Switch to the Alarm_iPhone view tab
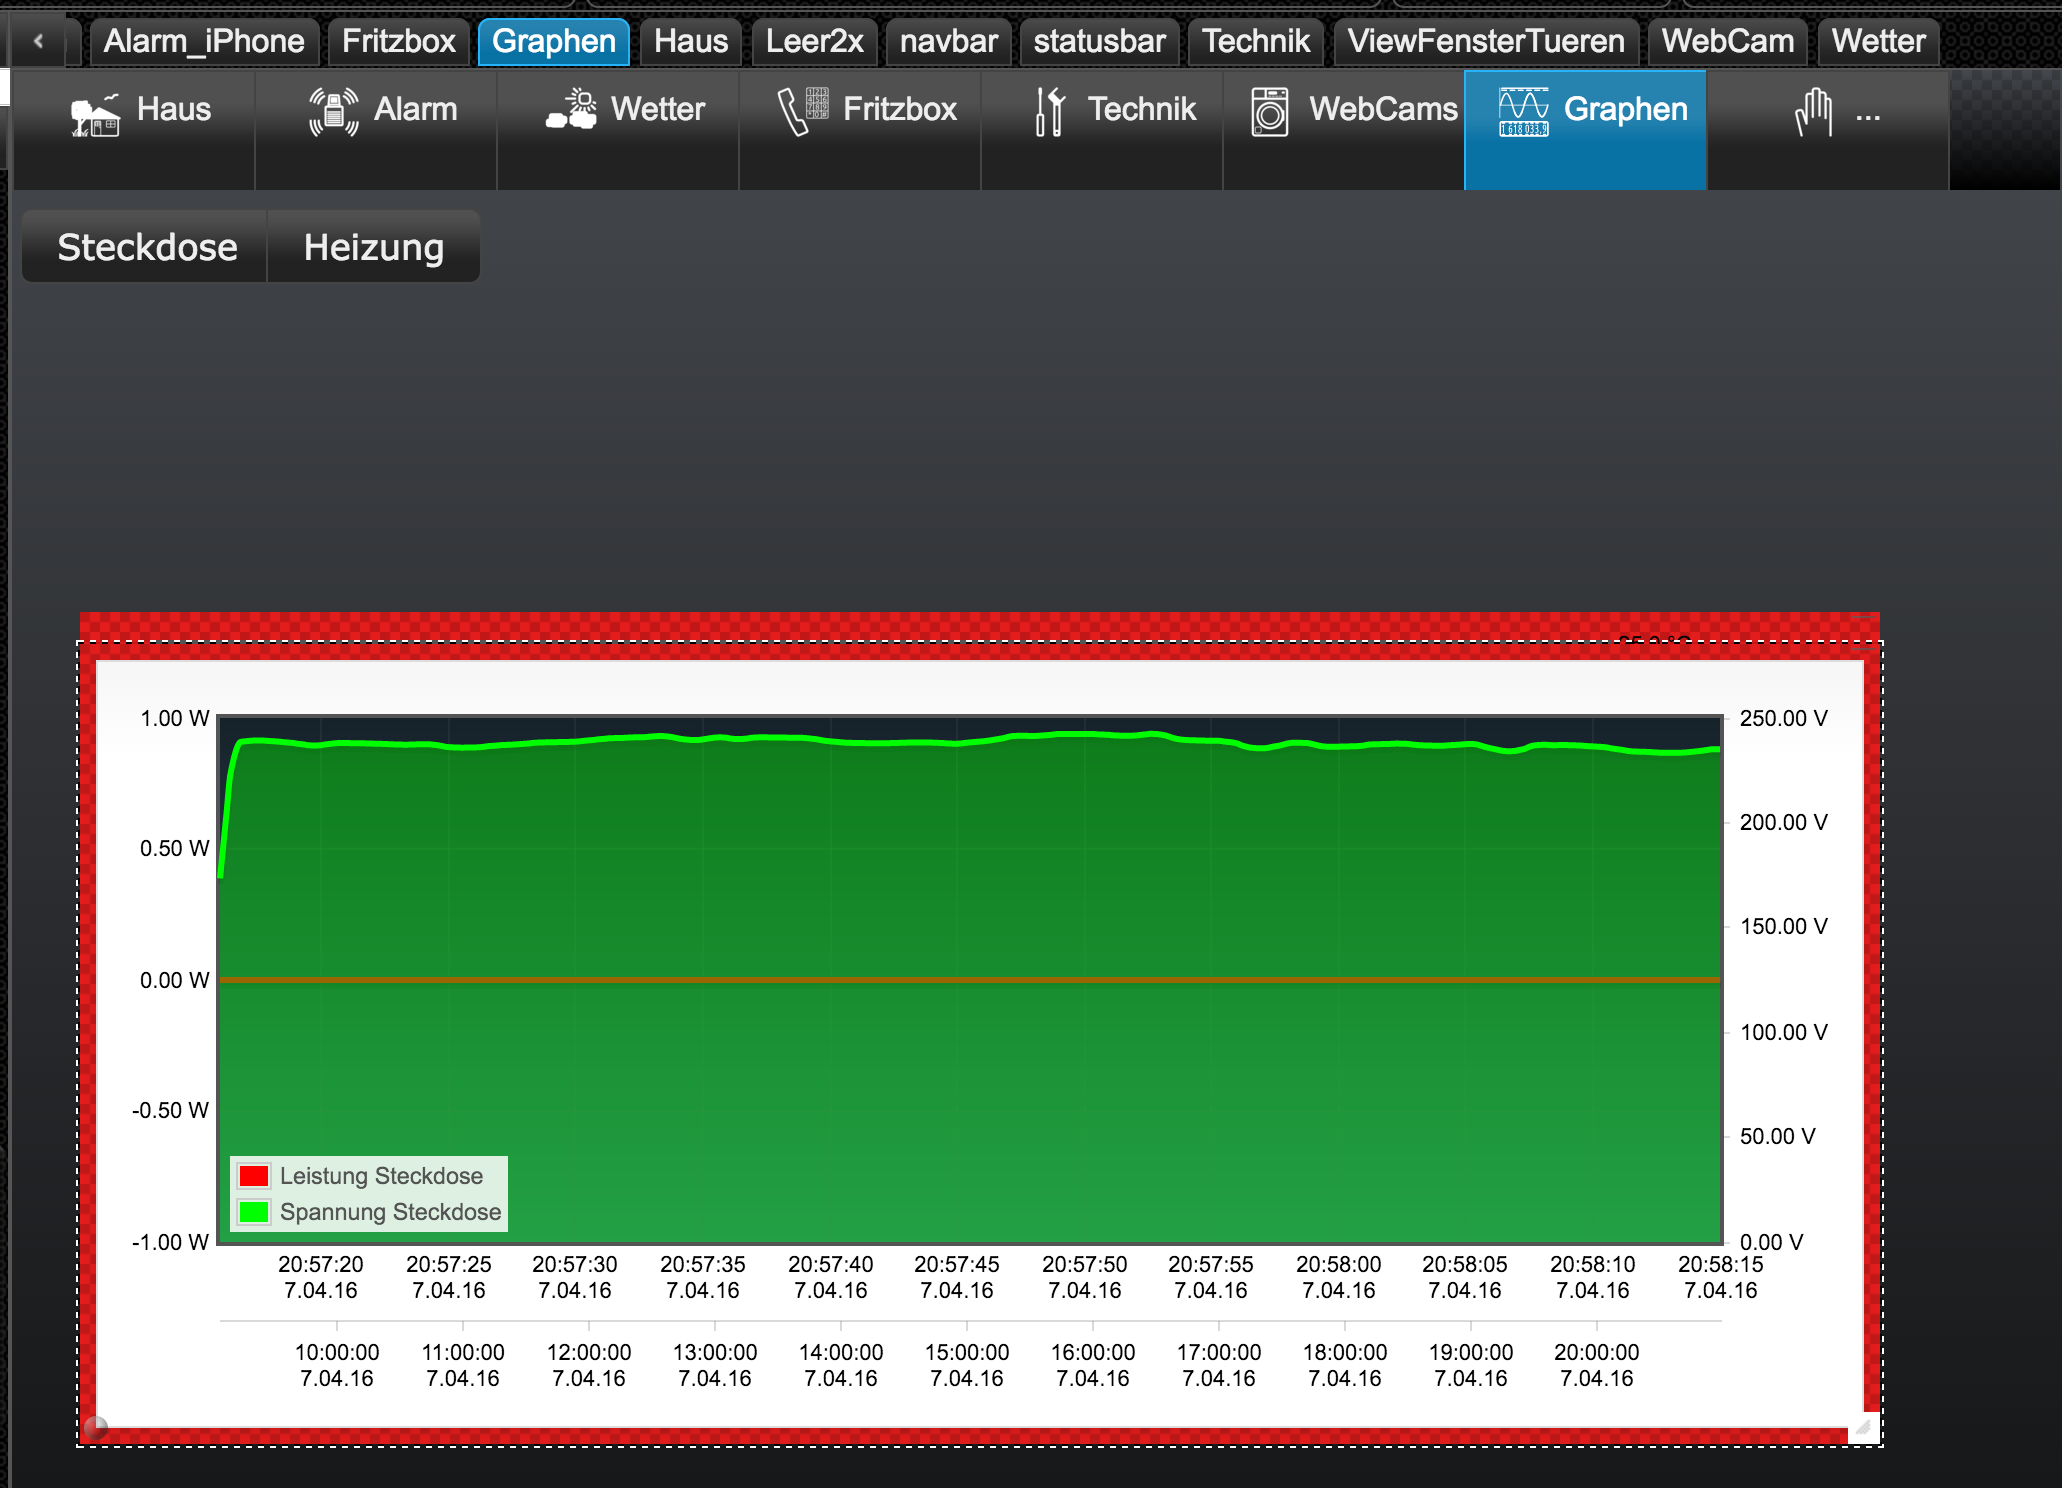This screenshot has width=2062, height=1488. pyautogui.click(x=204, y=41)
